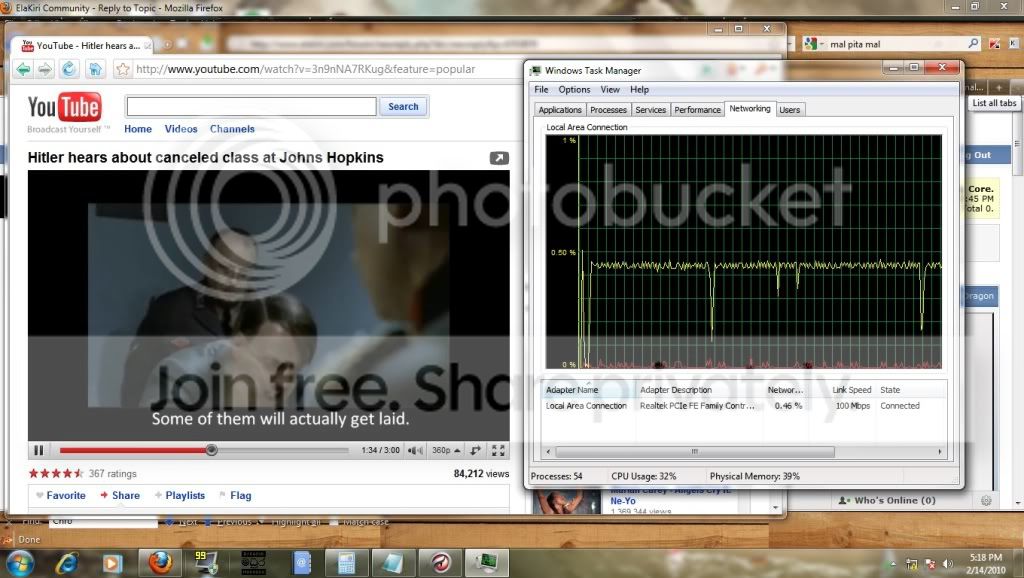This screenshot has height=578, width=1024.
Task: Mute the YouTube player volume
Action: pos(415,450)
